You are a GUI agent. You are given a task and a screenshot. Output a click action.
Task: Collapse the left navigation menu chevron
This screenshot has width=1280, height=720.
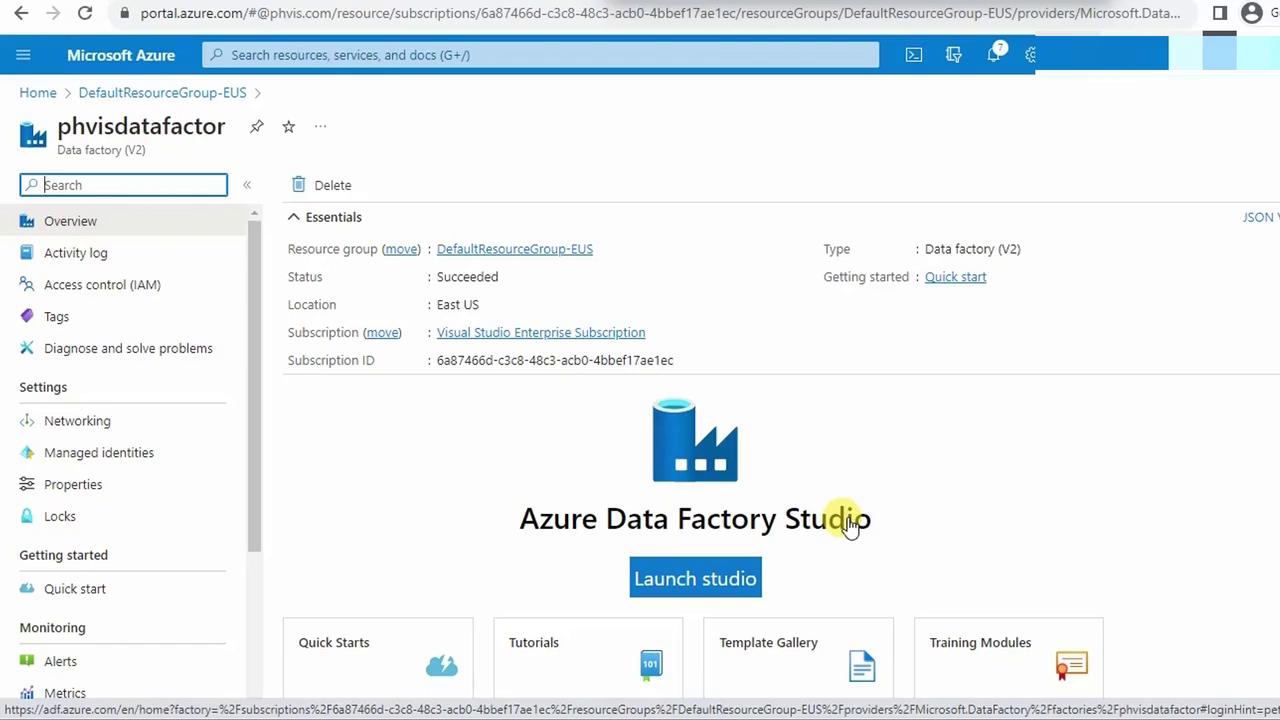[x=247, y=185]
